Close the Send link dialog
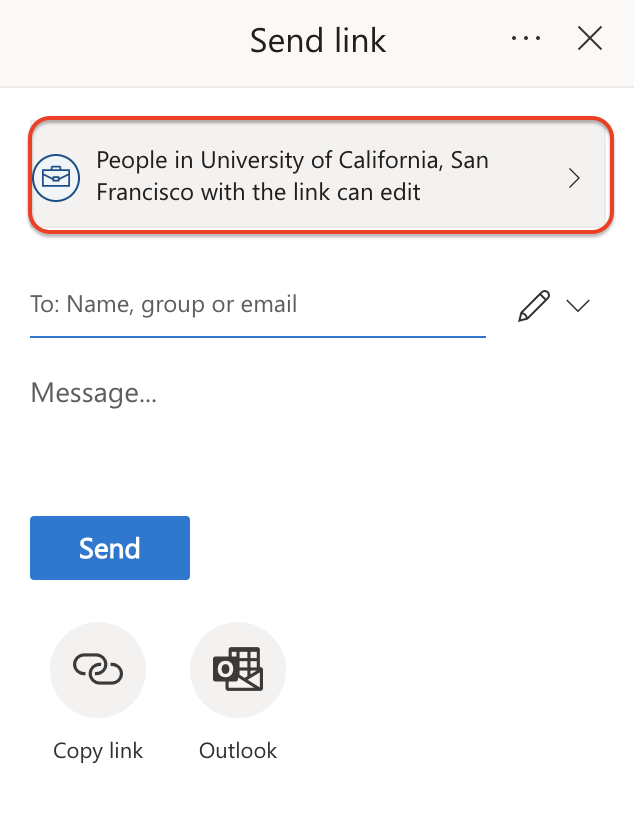 coord(590,39)
